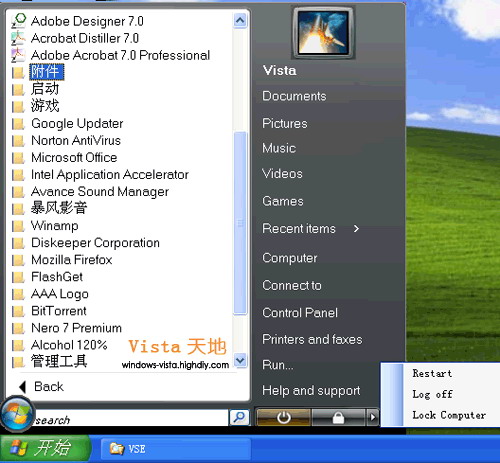Click the Vista user name
Viewport: 500px width, 463px height.
(279, 71)
